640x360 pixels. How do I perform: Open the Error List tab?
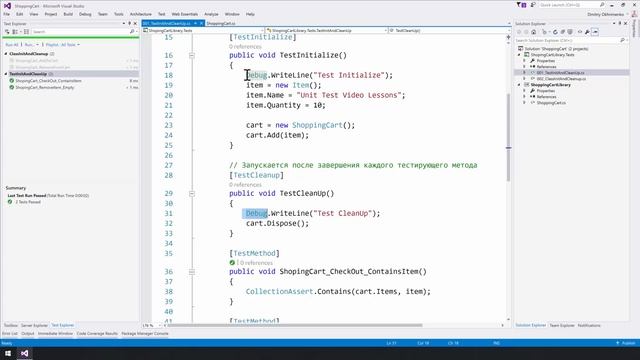10,333
